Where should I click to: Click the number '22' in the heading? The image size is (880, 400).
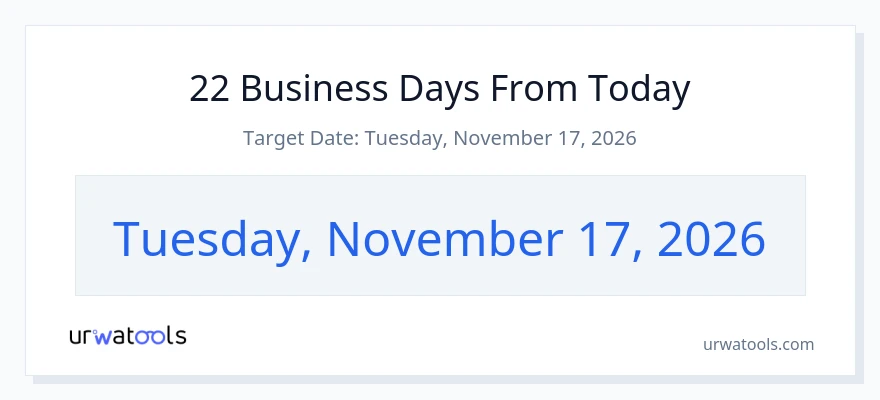(209, 89)
